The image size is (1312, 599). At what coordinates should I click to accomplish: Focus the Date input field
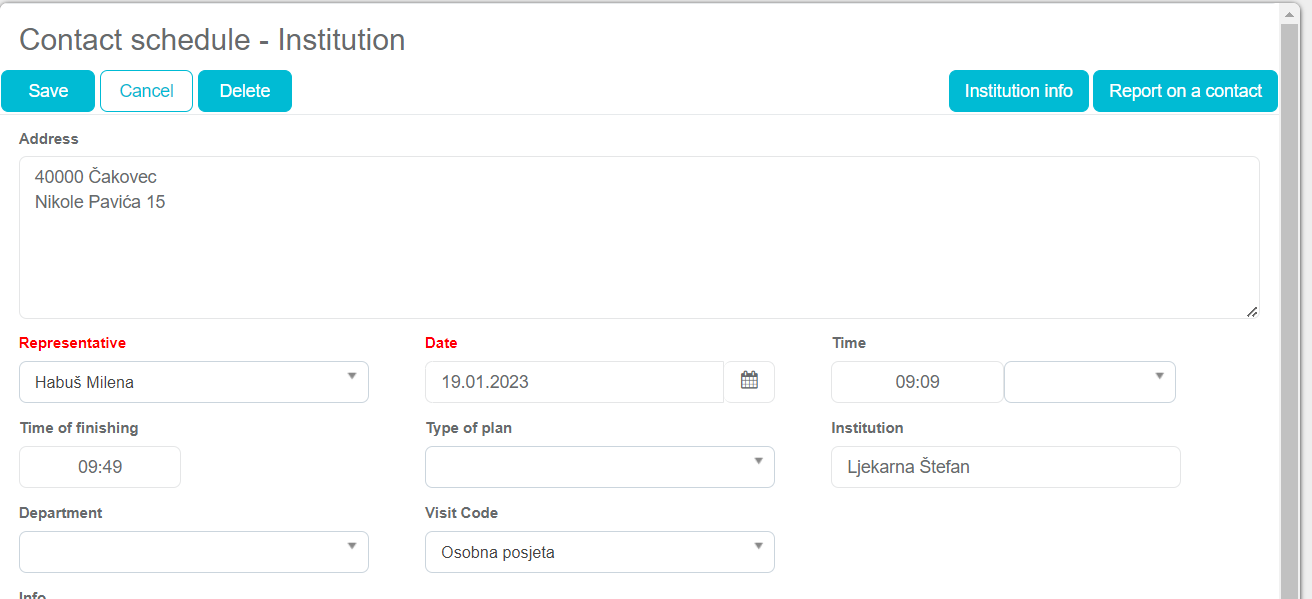click(x=574, y=382)
